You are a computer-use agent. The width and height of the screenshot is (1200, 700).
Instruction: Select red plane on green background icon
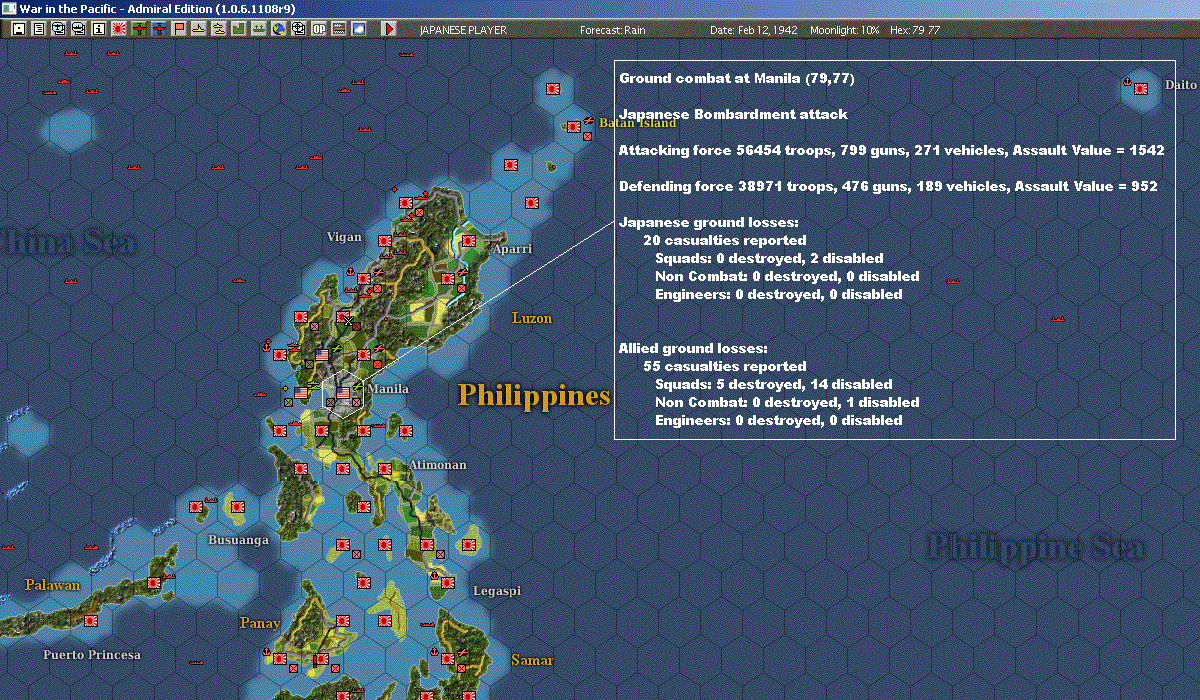139,29
